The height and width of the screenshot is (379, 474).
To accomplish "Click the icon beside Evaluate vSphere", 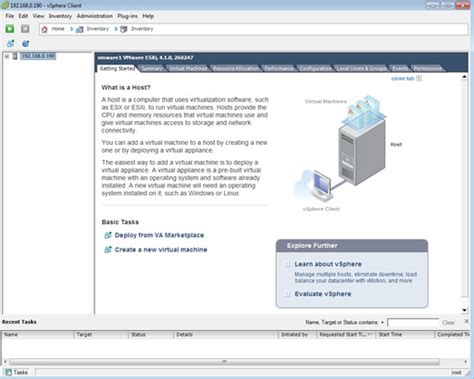I will (x=287, y=294).
